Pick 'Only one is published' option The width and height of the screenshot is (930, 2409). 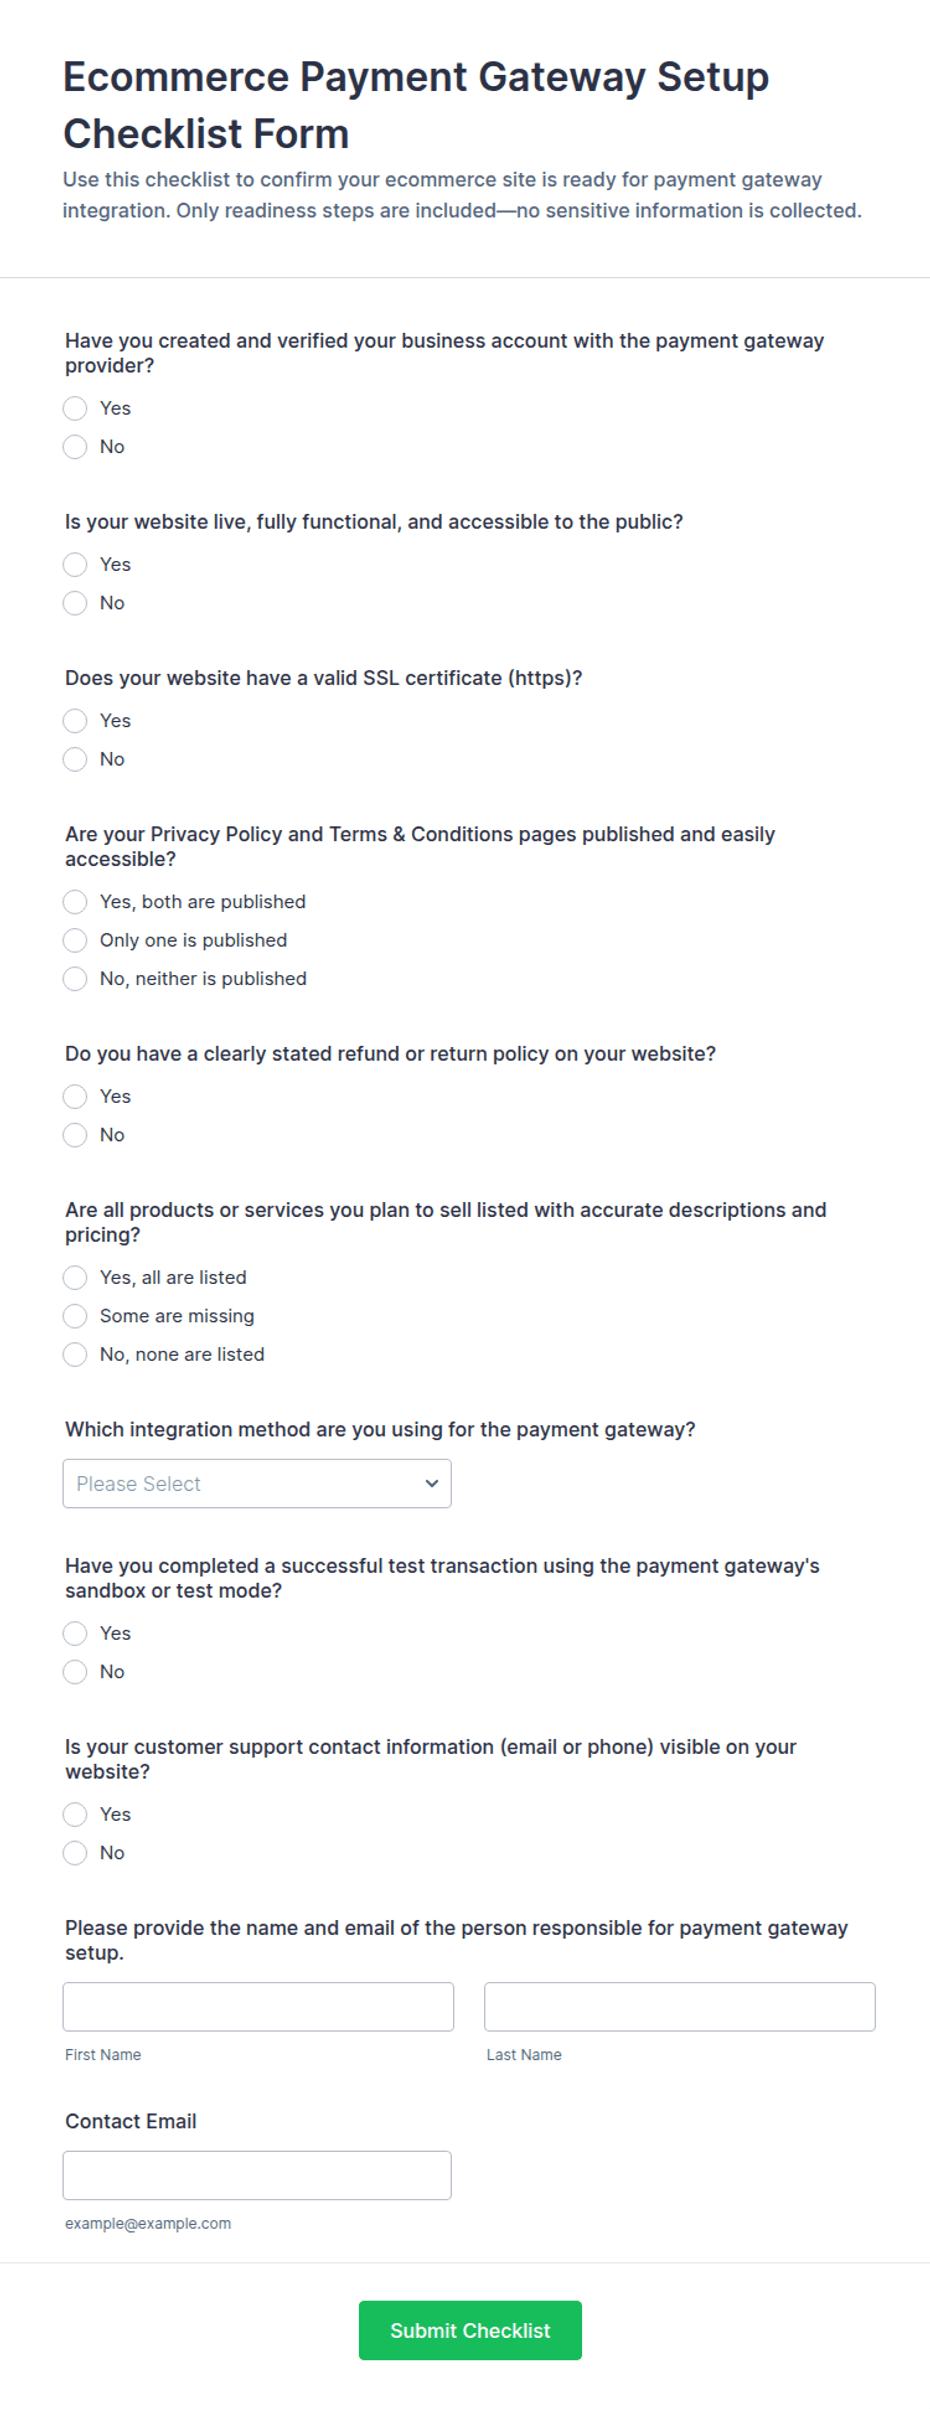75,940
